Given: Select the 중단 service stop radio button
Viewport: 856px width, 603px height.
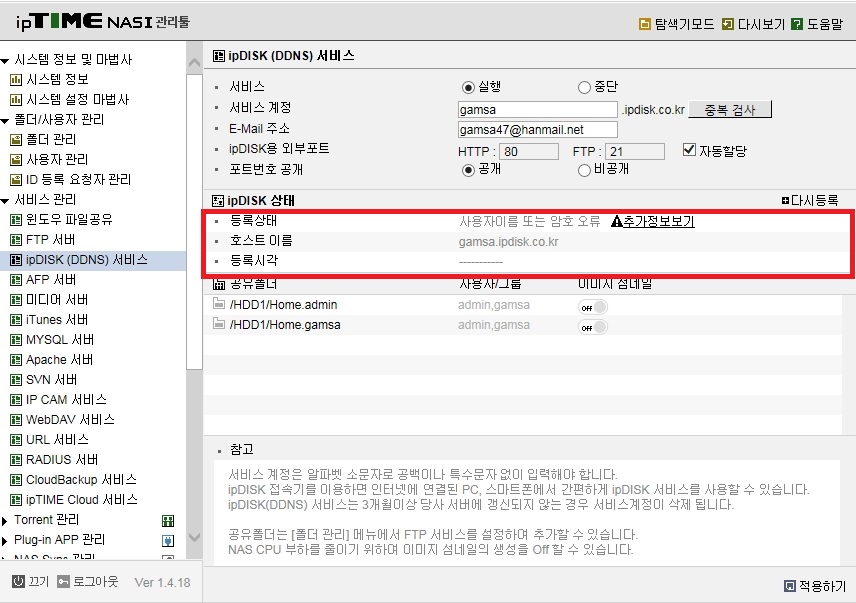Looking at the screenshot, I should point(584,87).
